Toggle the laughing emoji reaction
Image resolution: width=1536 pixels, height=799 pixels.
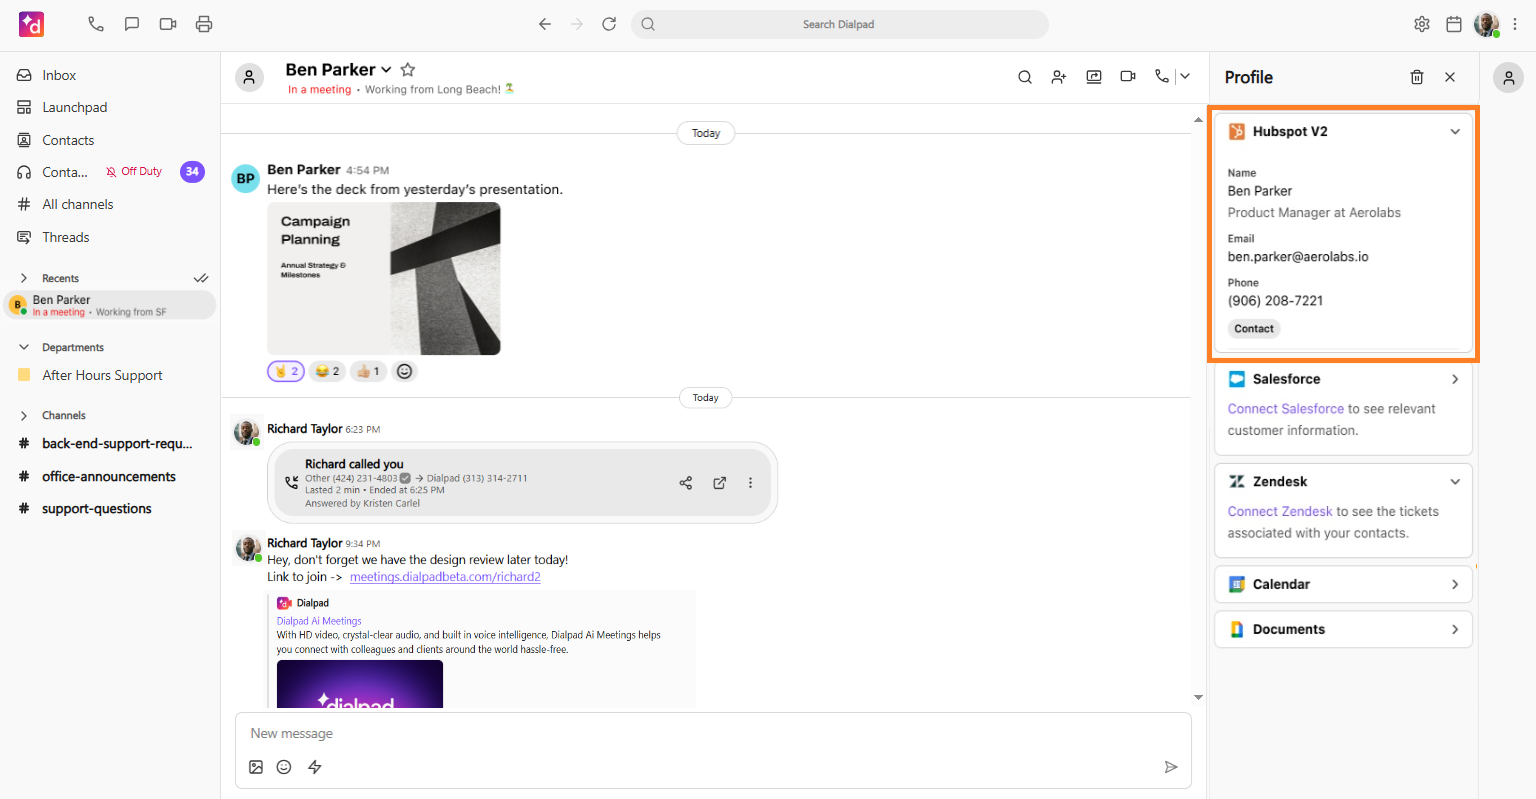[x=327, y=371]
